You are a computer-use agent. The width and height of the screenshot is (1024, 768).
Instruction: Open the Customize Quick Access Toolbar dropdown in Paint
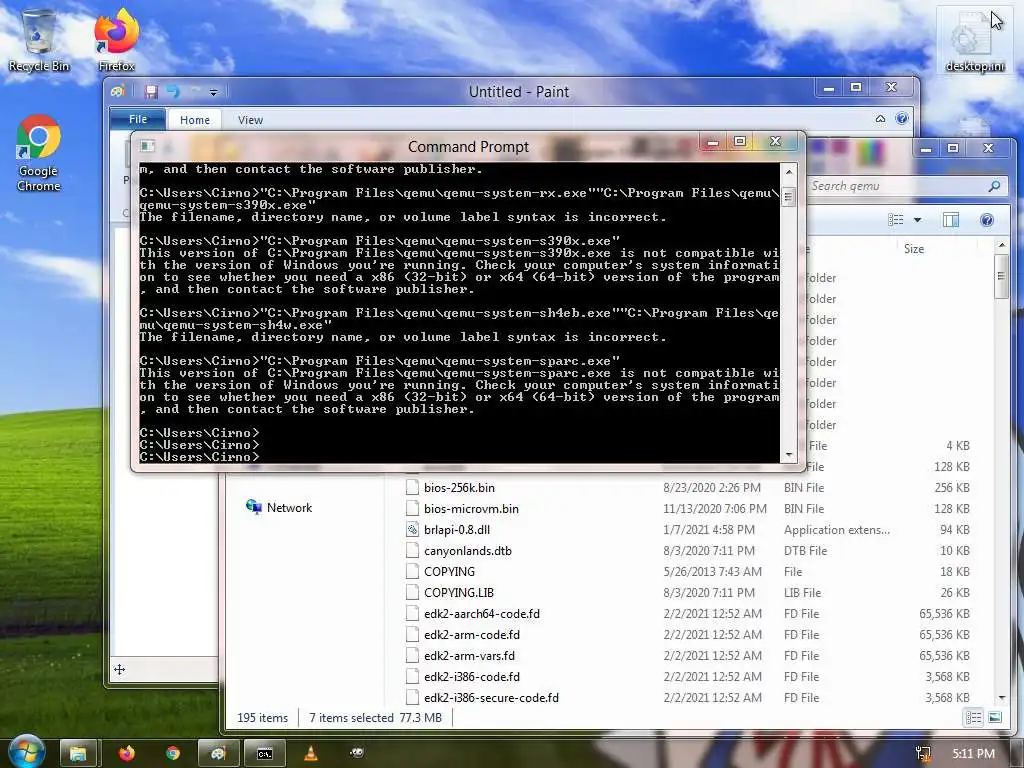tap(214, 92)
